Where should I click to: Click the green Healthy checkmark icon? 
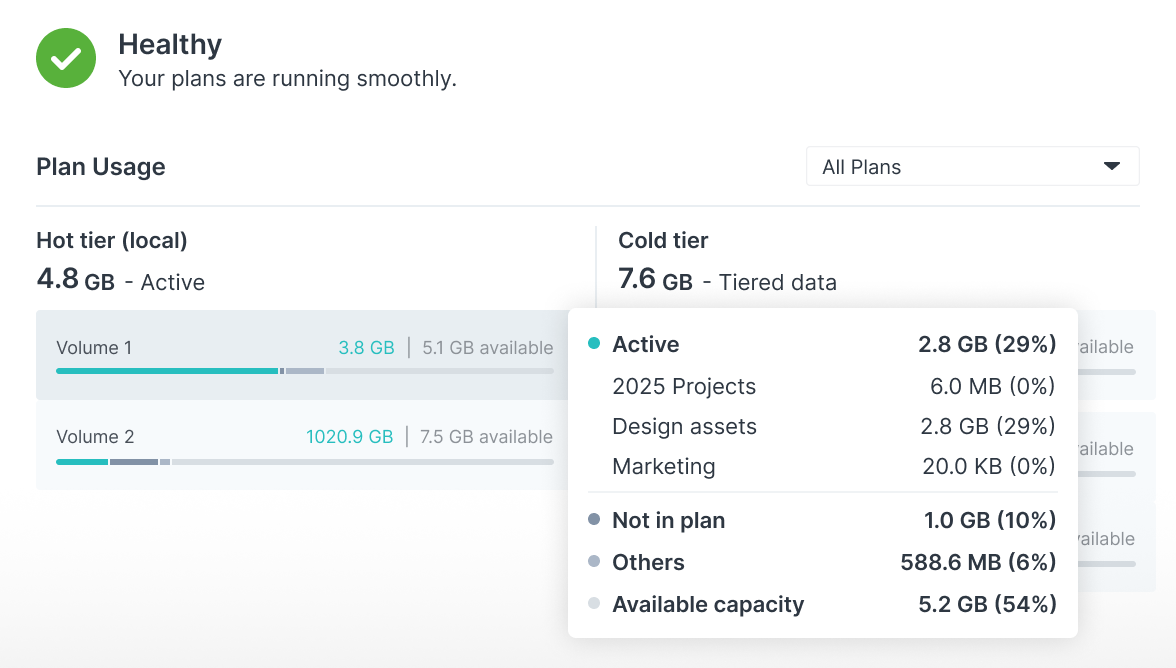point(66,59)
